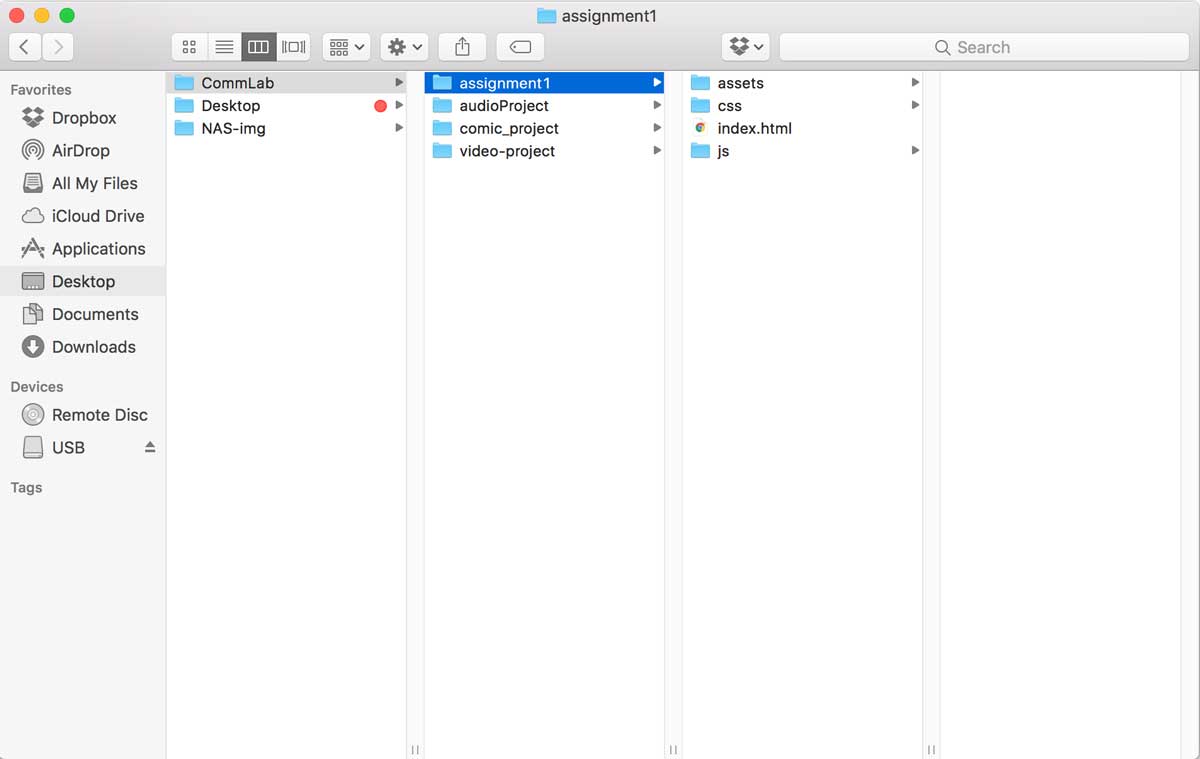
Task: Open AirDrop in the sidebar
Action: click(83, 151)
